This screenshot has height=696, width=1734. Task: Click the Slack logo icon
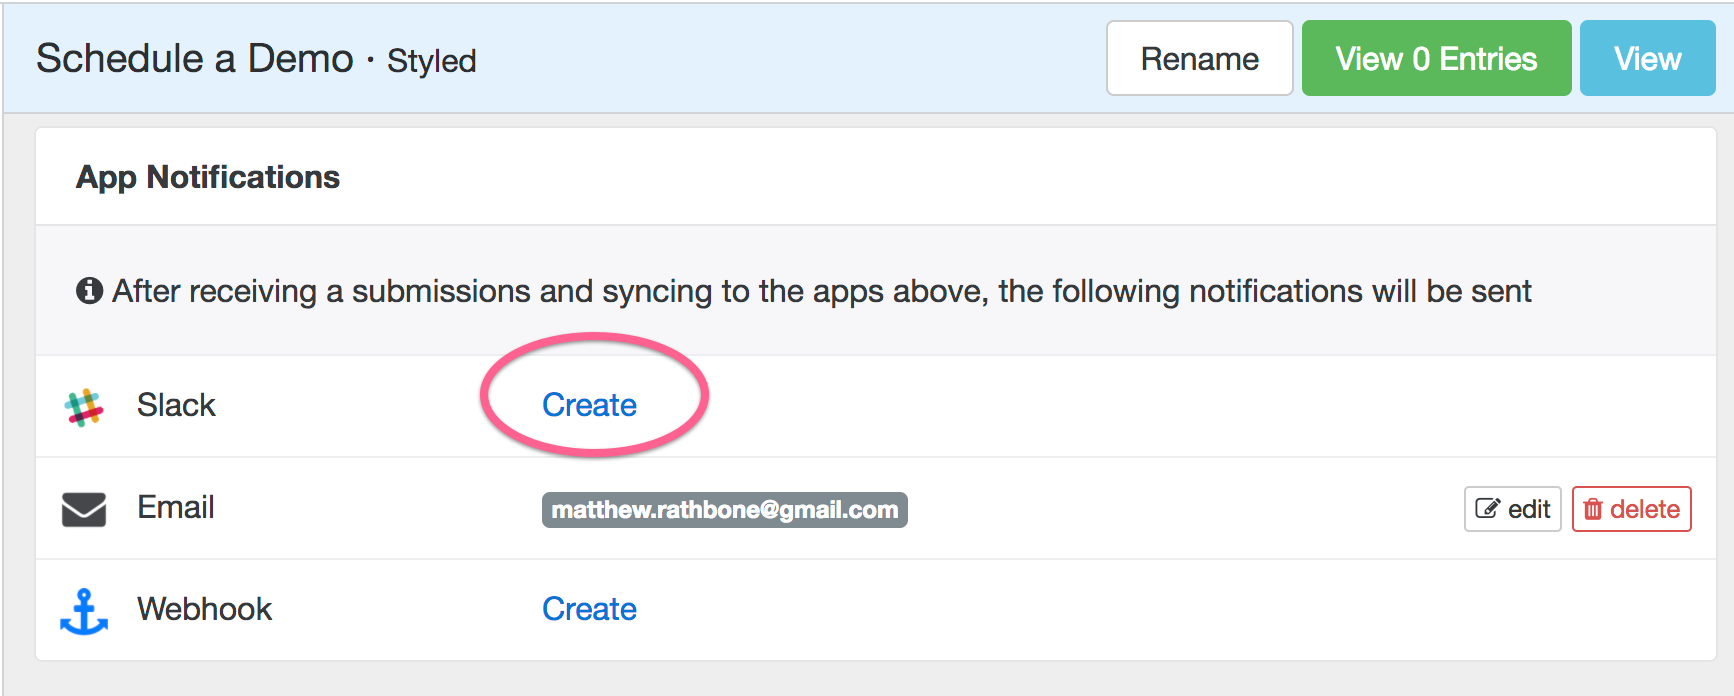click(x=84, y=407)
